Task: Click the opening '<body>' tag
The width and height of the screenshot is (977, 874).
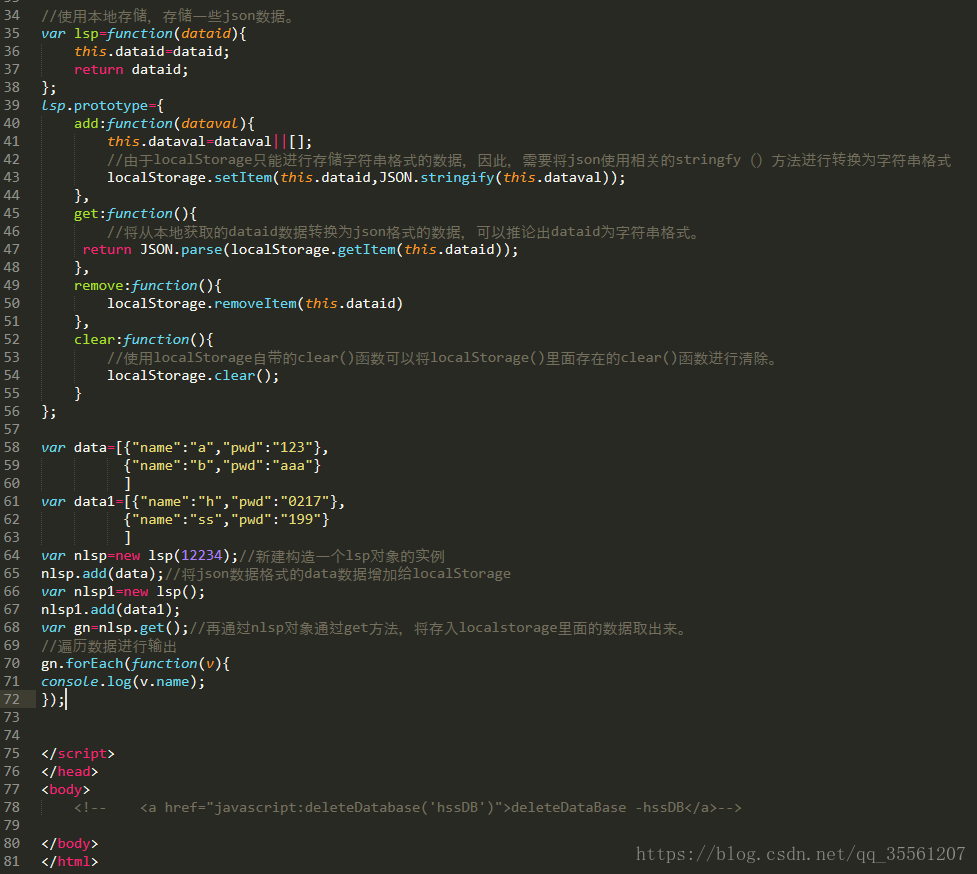Action: pyautogui.click(x=65, y=789)
